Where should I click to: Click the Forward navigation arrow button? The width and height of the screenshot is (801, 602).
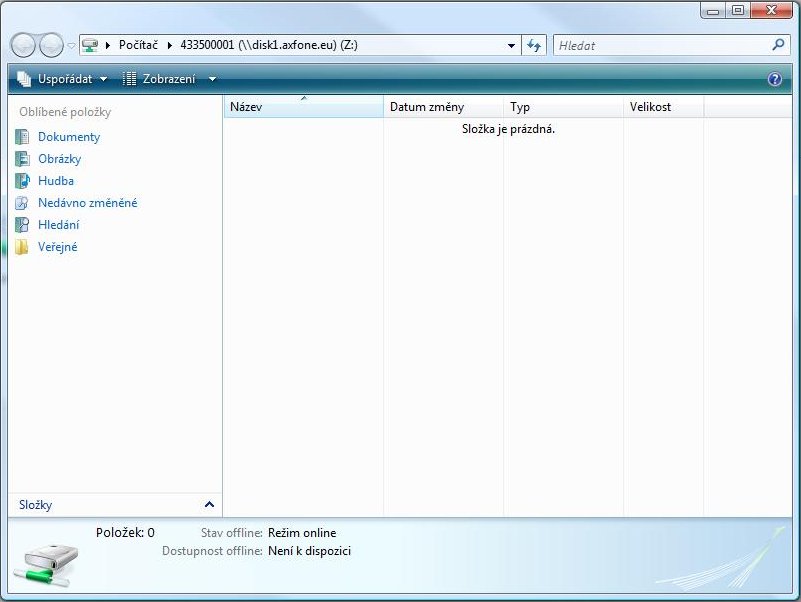point(50,45)
